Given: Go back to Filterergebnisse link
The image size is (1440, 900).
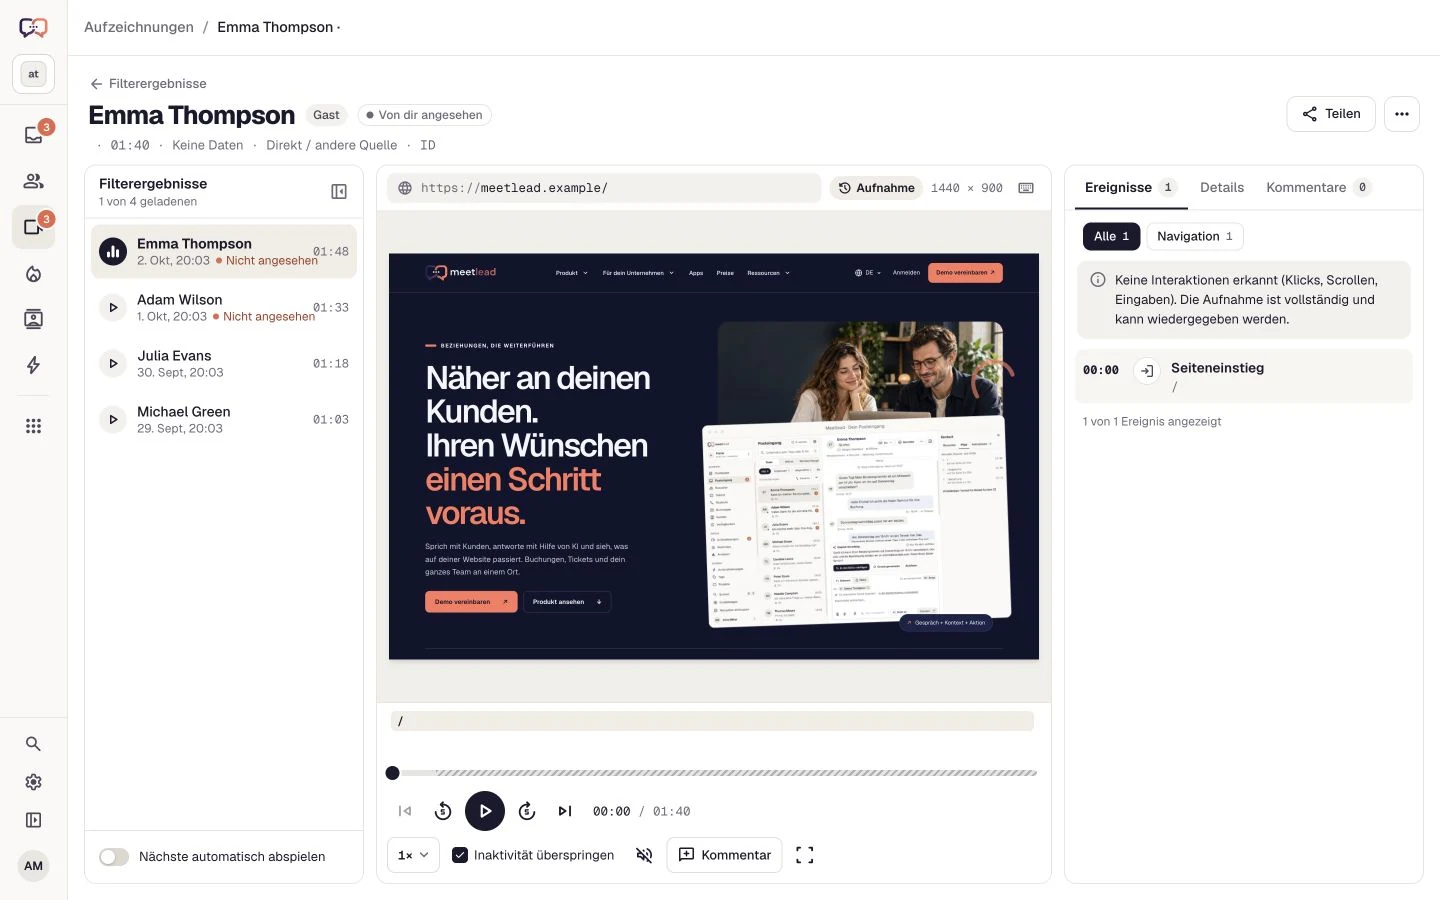Looking at the screenshot, I should (148, 84).
